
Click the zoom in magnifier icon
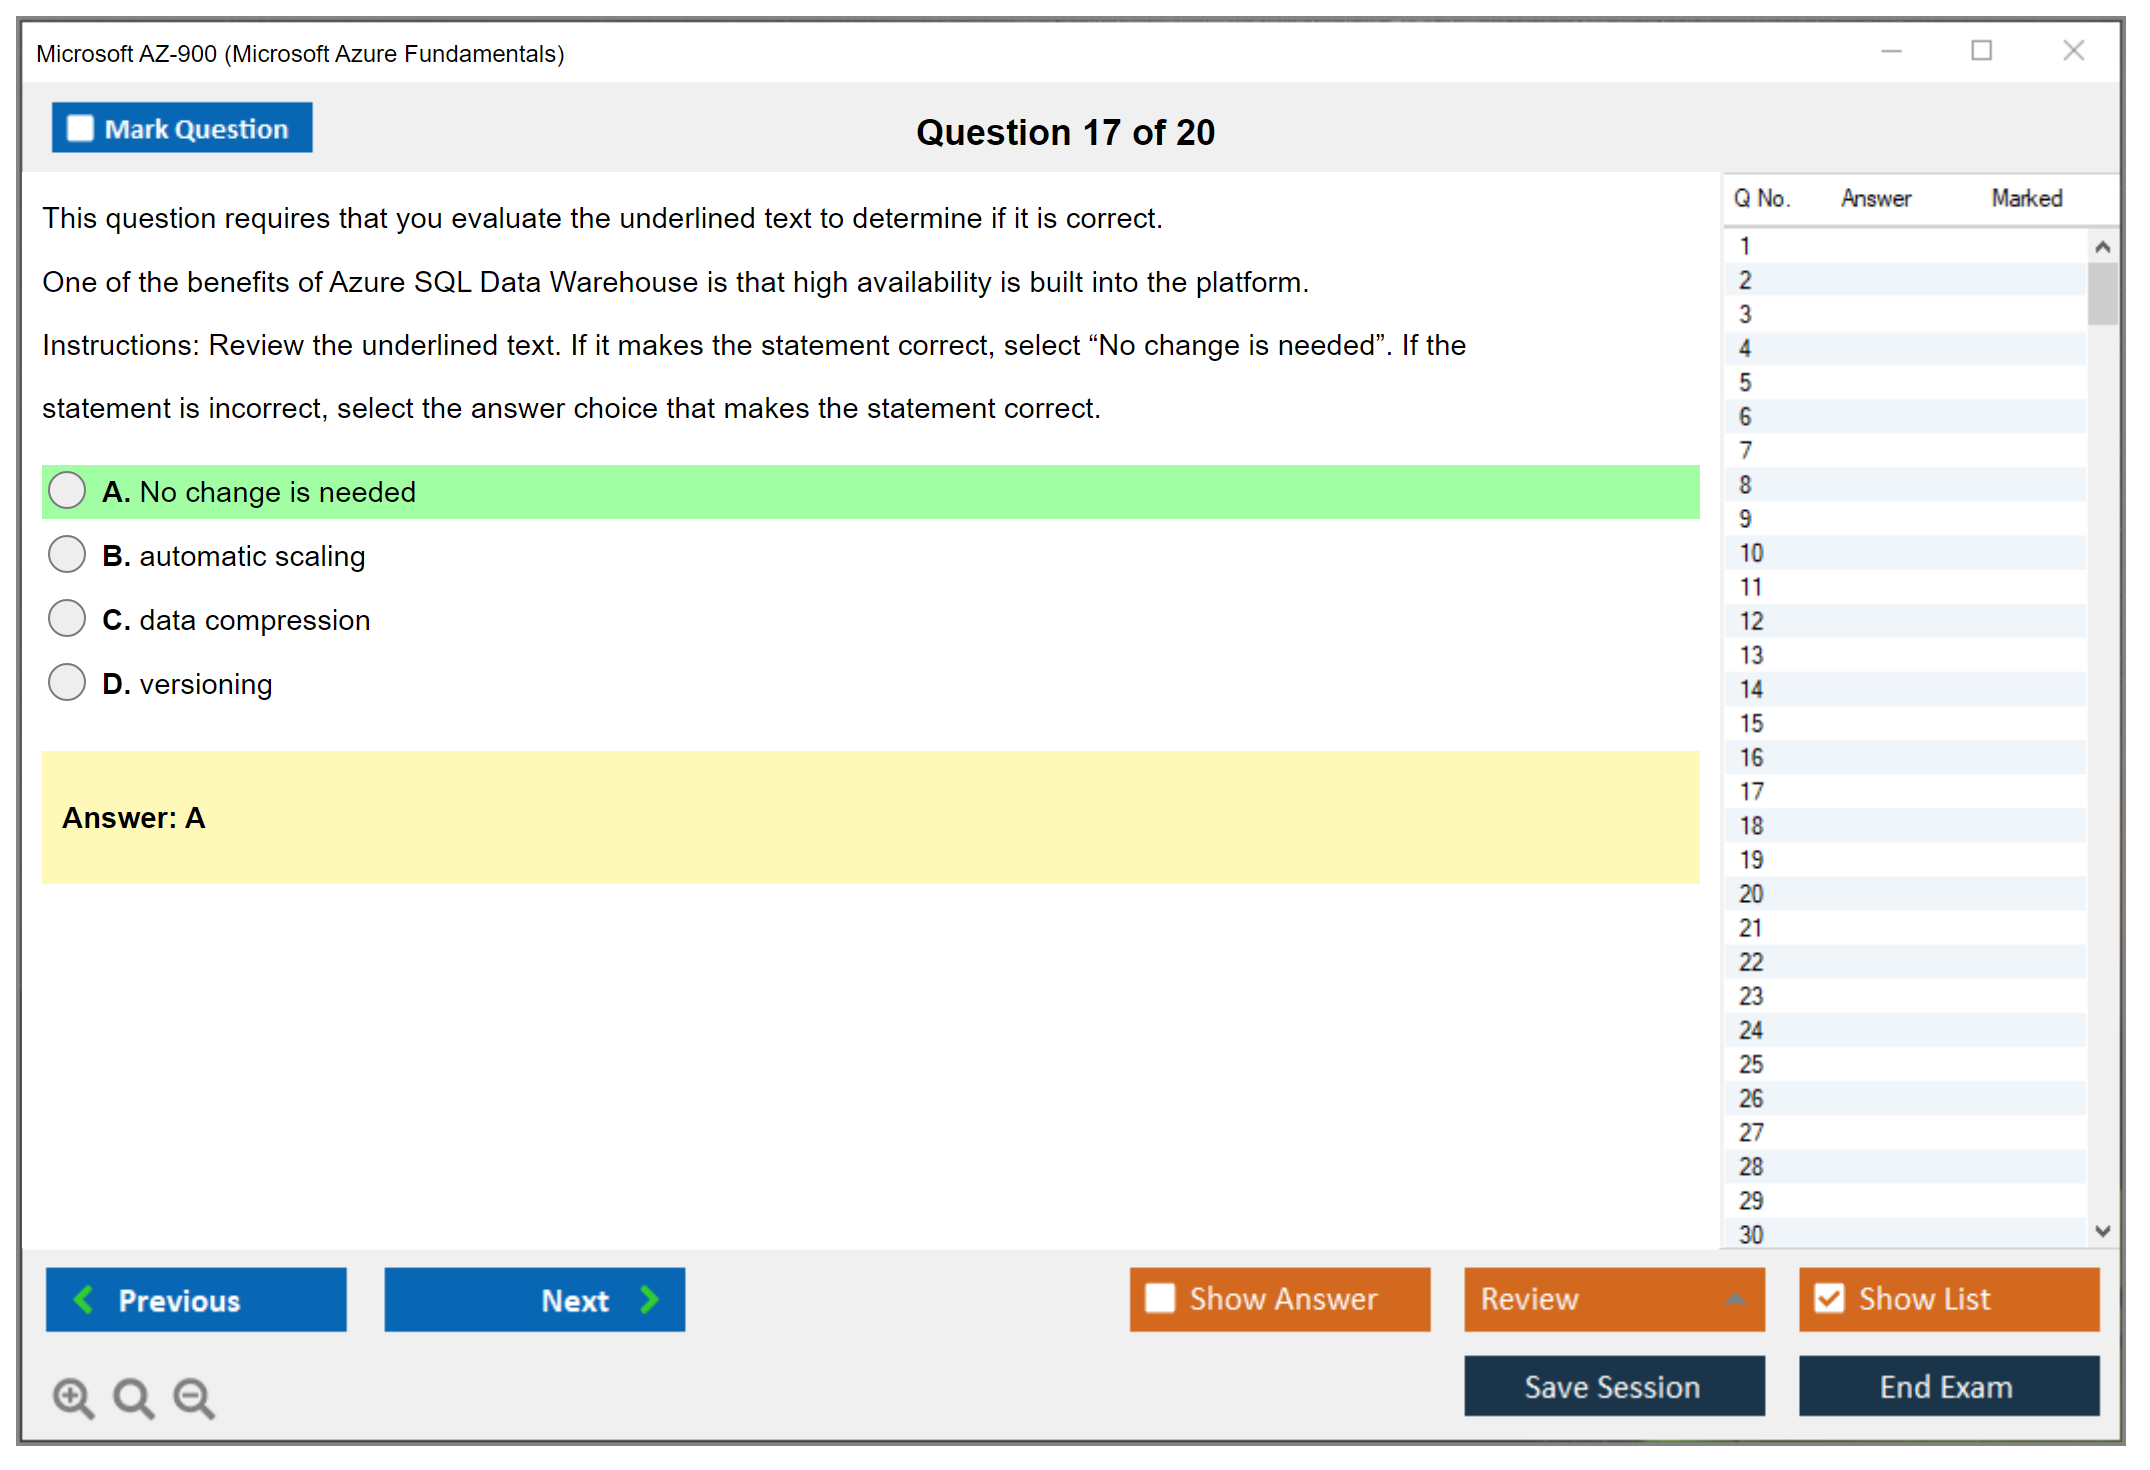(73, 1397)
